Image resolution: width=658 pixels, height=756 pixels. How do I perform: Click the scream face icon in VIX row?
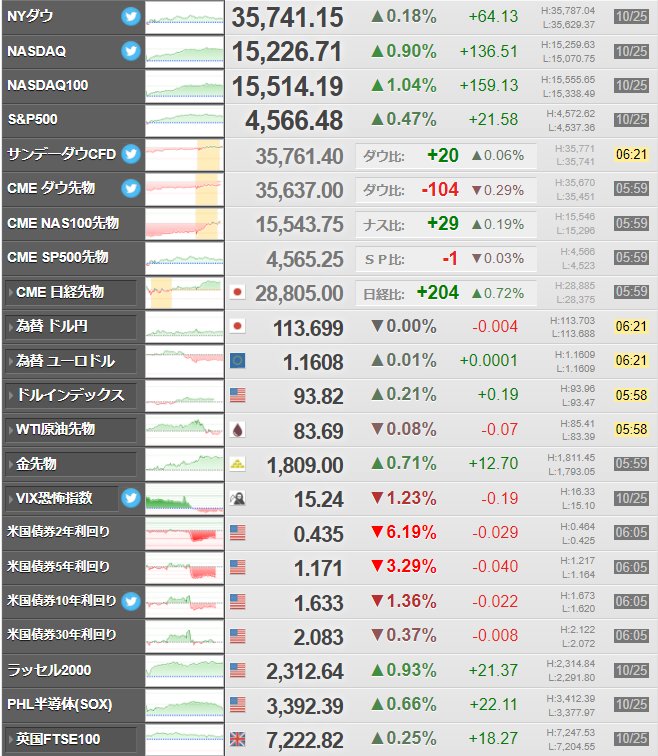click(x=237, y=499)
